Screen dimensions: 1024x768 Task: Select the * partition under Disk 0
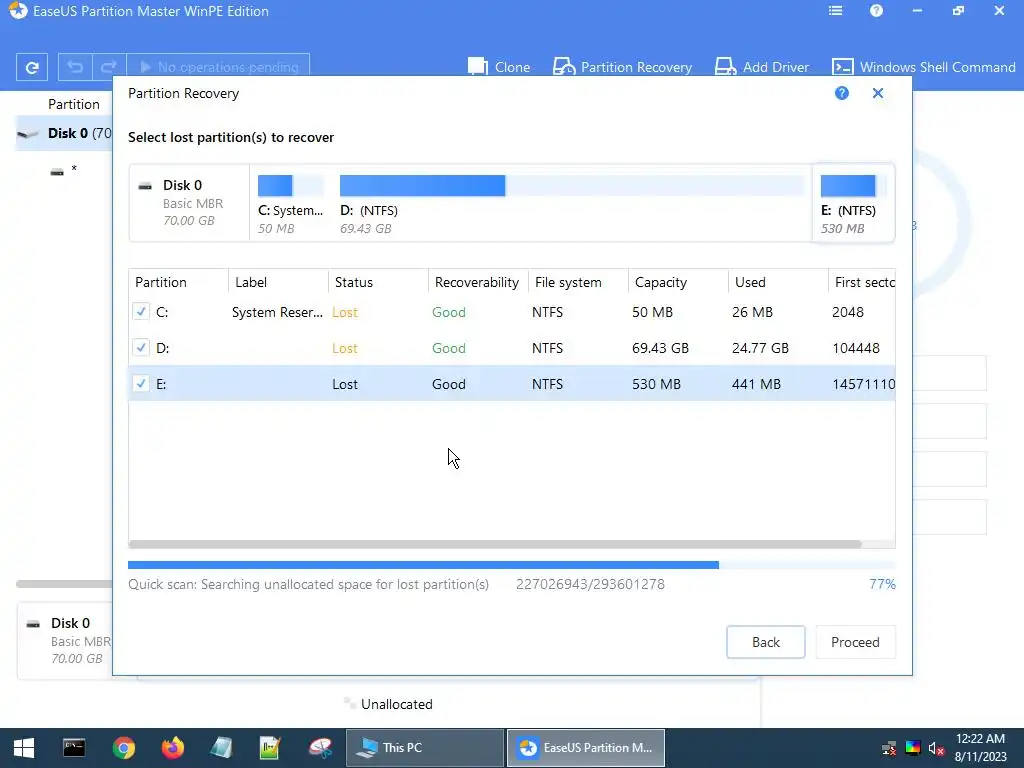(64, 170)
